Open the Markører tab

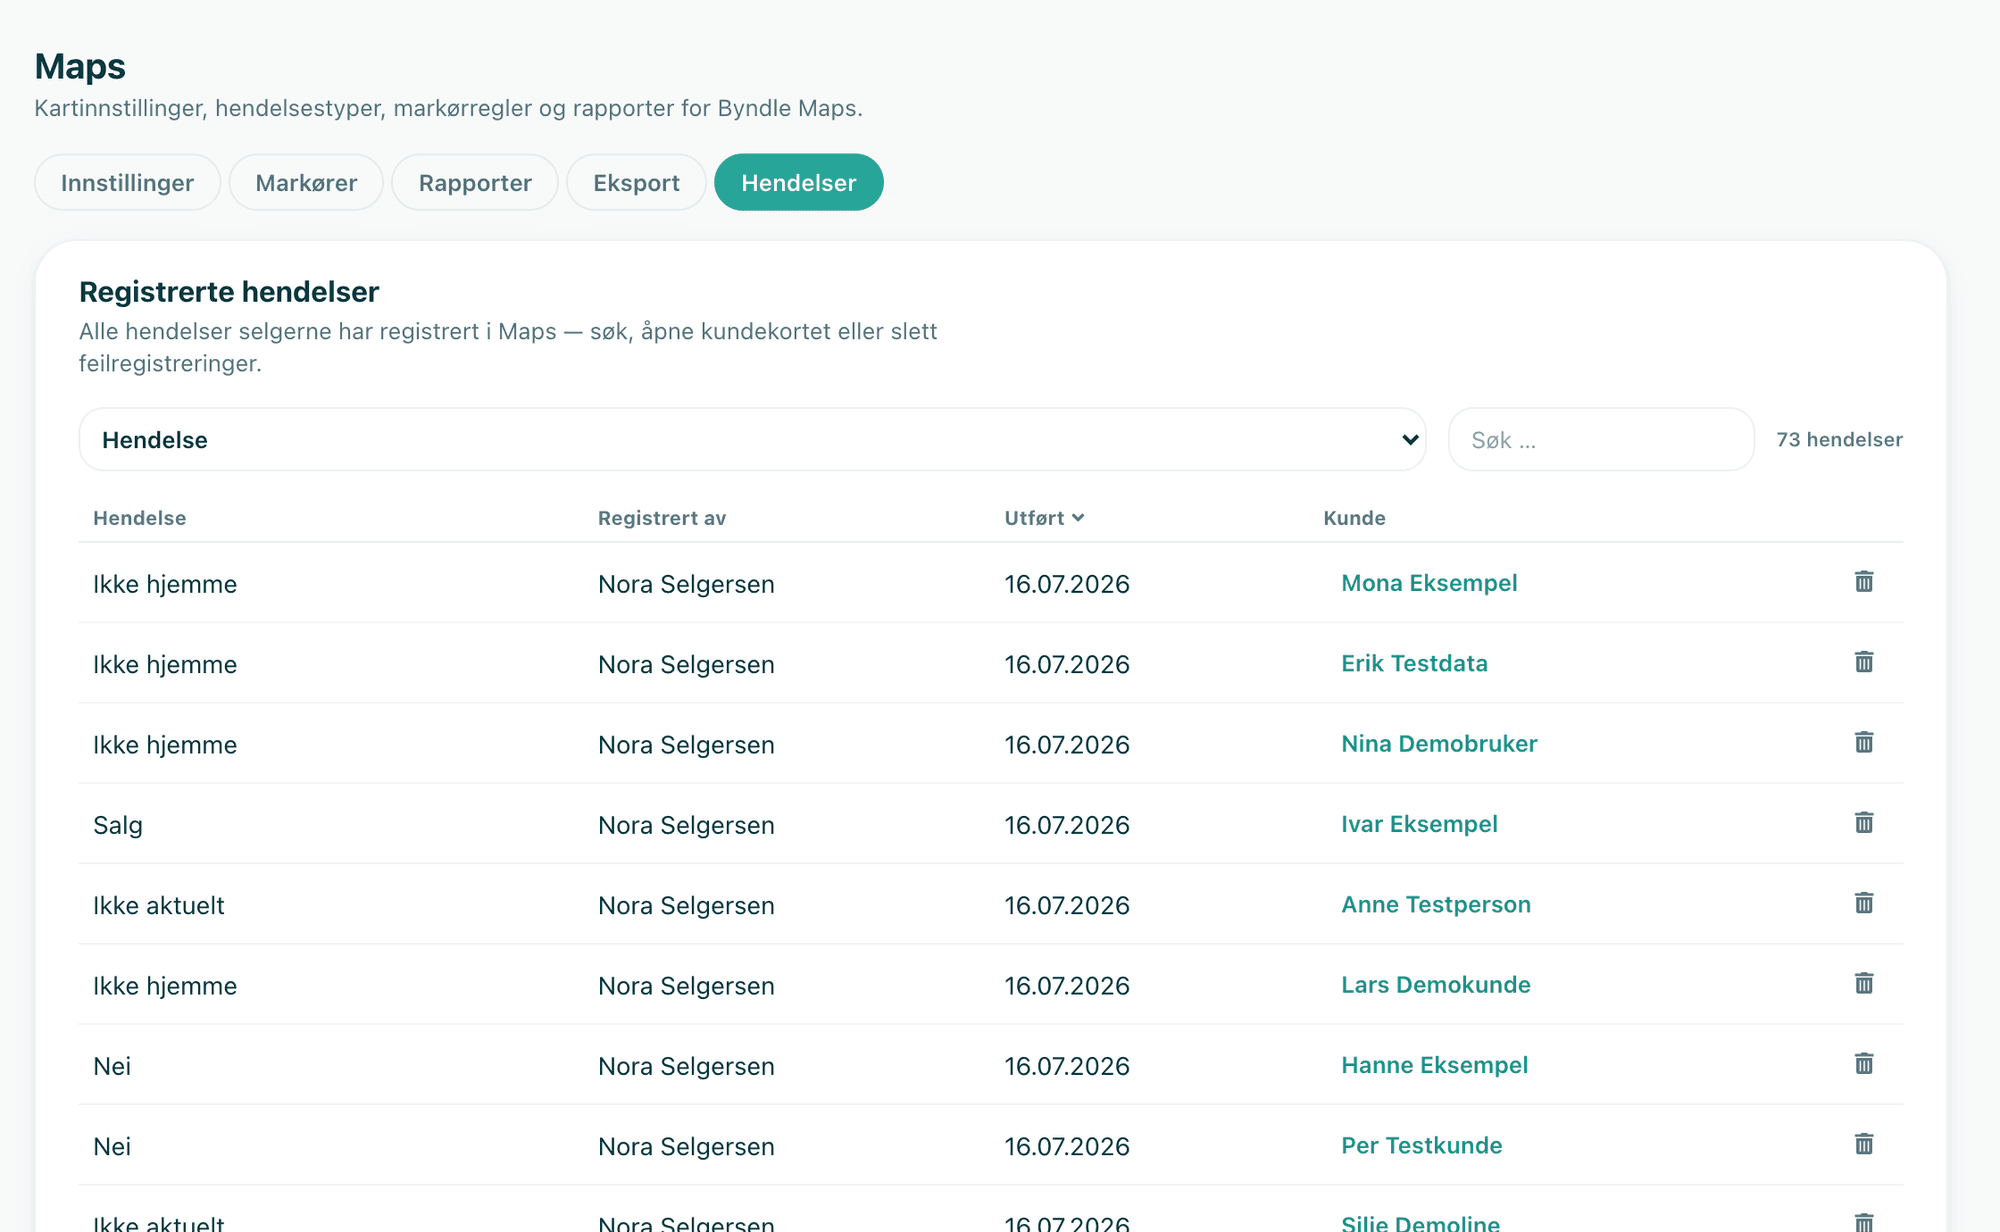306,182
